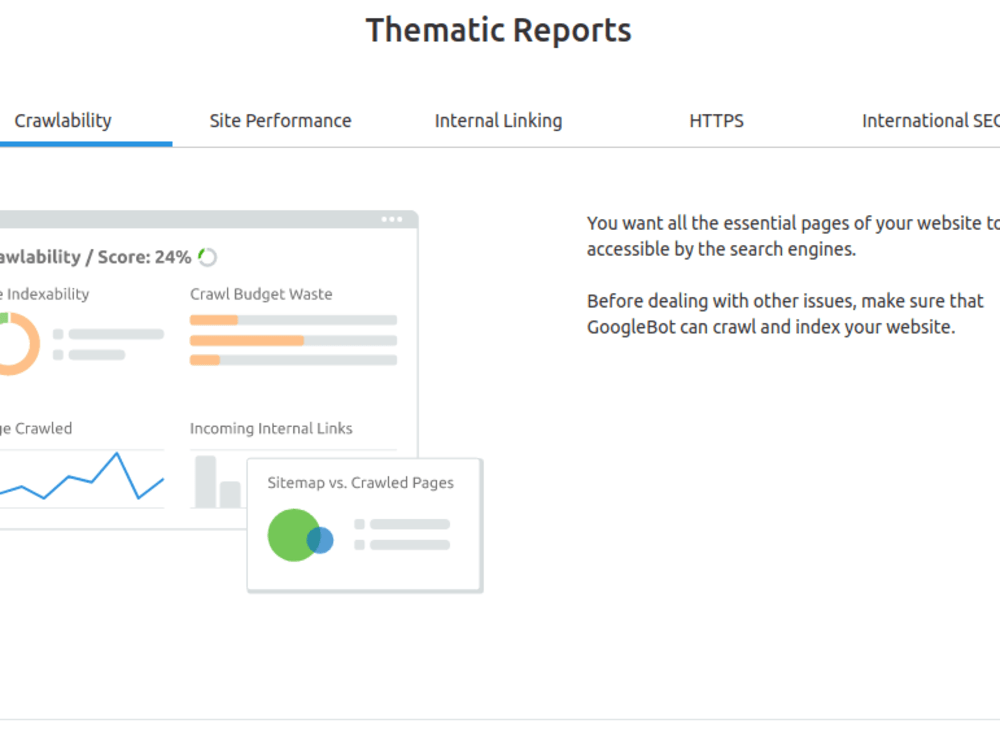
Task: Click the second longest orange Crawl Budget bar
Action: (x=293, y=341)
